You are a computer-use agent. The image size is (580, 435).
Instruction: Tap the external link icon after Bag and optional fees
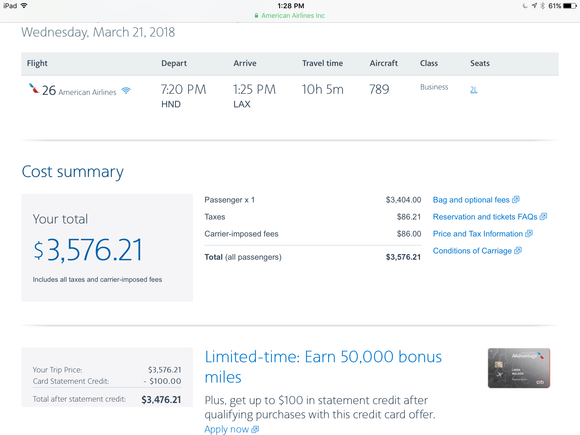[x=516, y=199]
